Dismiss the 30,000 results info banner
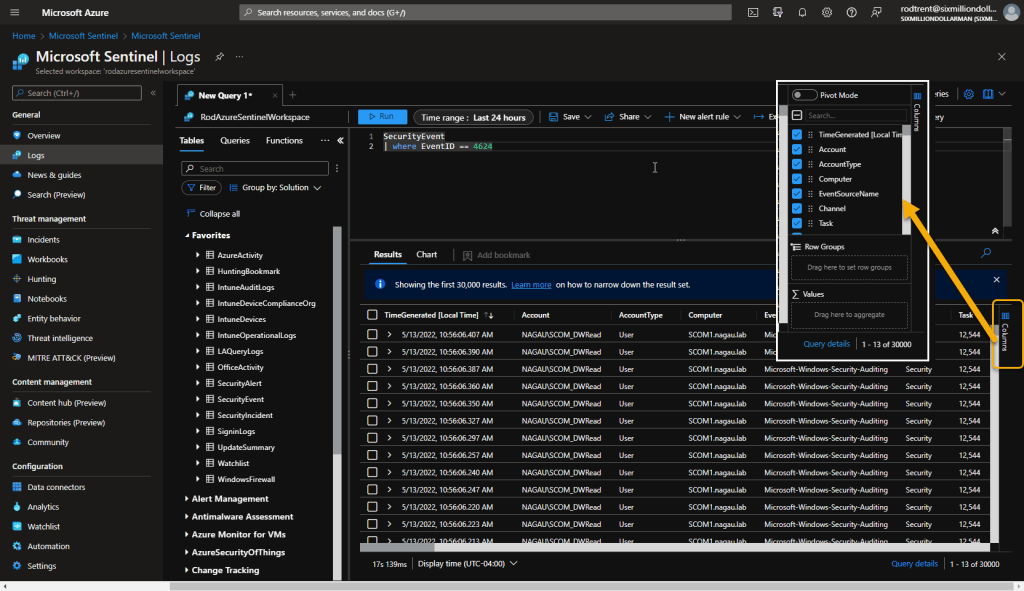The image size is (1024, 591). (997, 280)
